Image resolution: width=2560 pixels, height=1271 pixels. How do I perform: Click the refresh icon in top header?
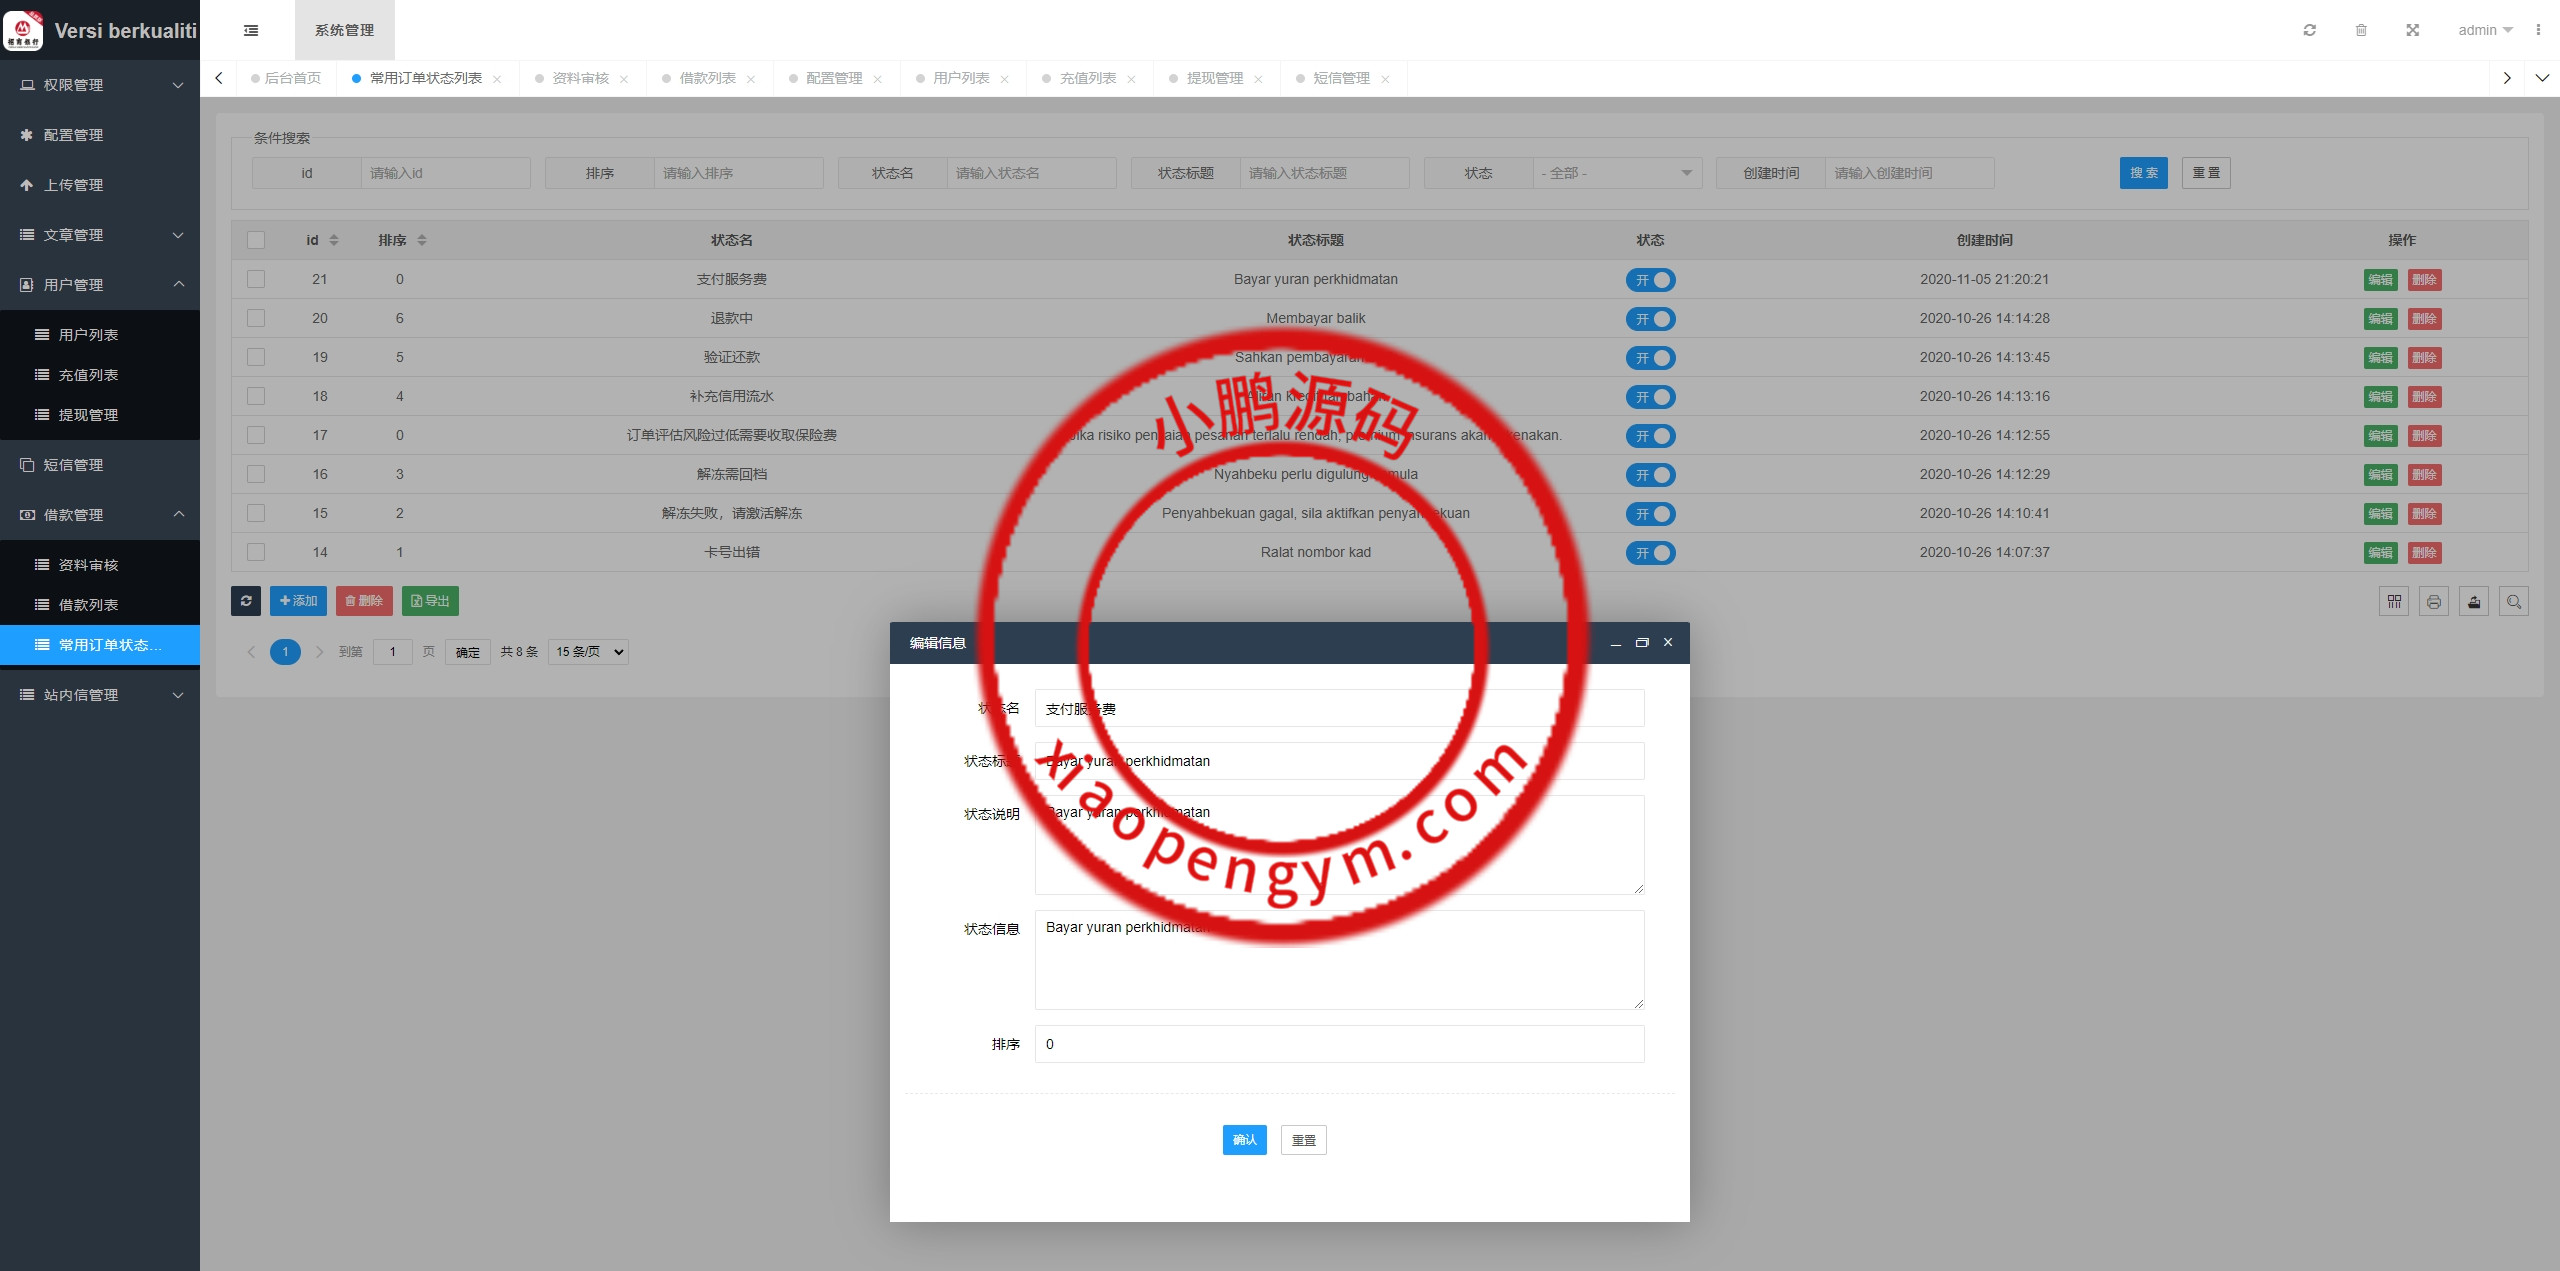coord(2309,30)
